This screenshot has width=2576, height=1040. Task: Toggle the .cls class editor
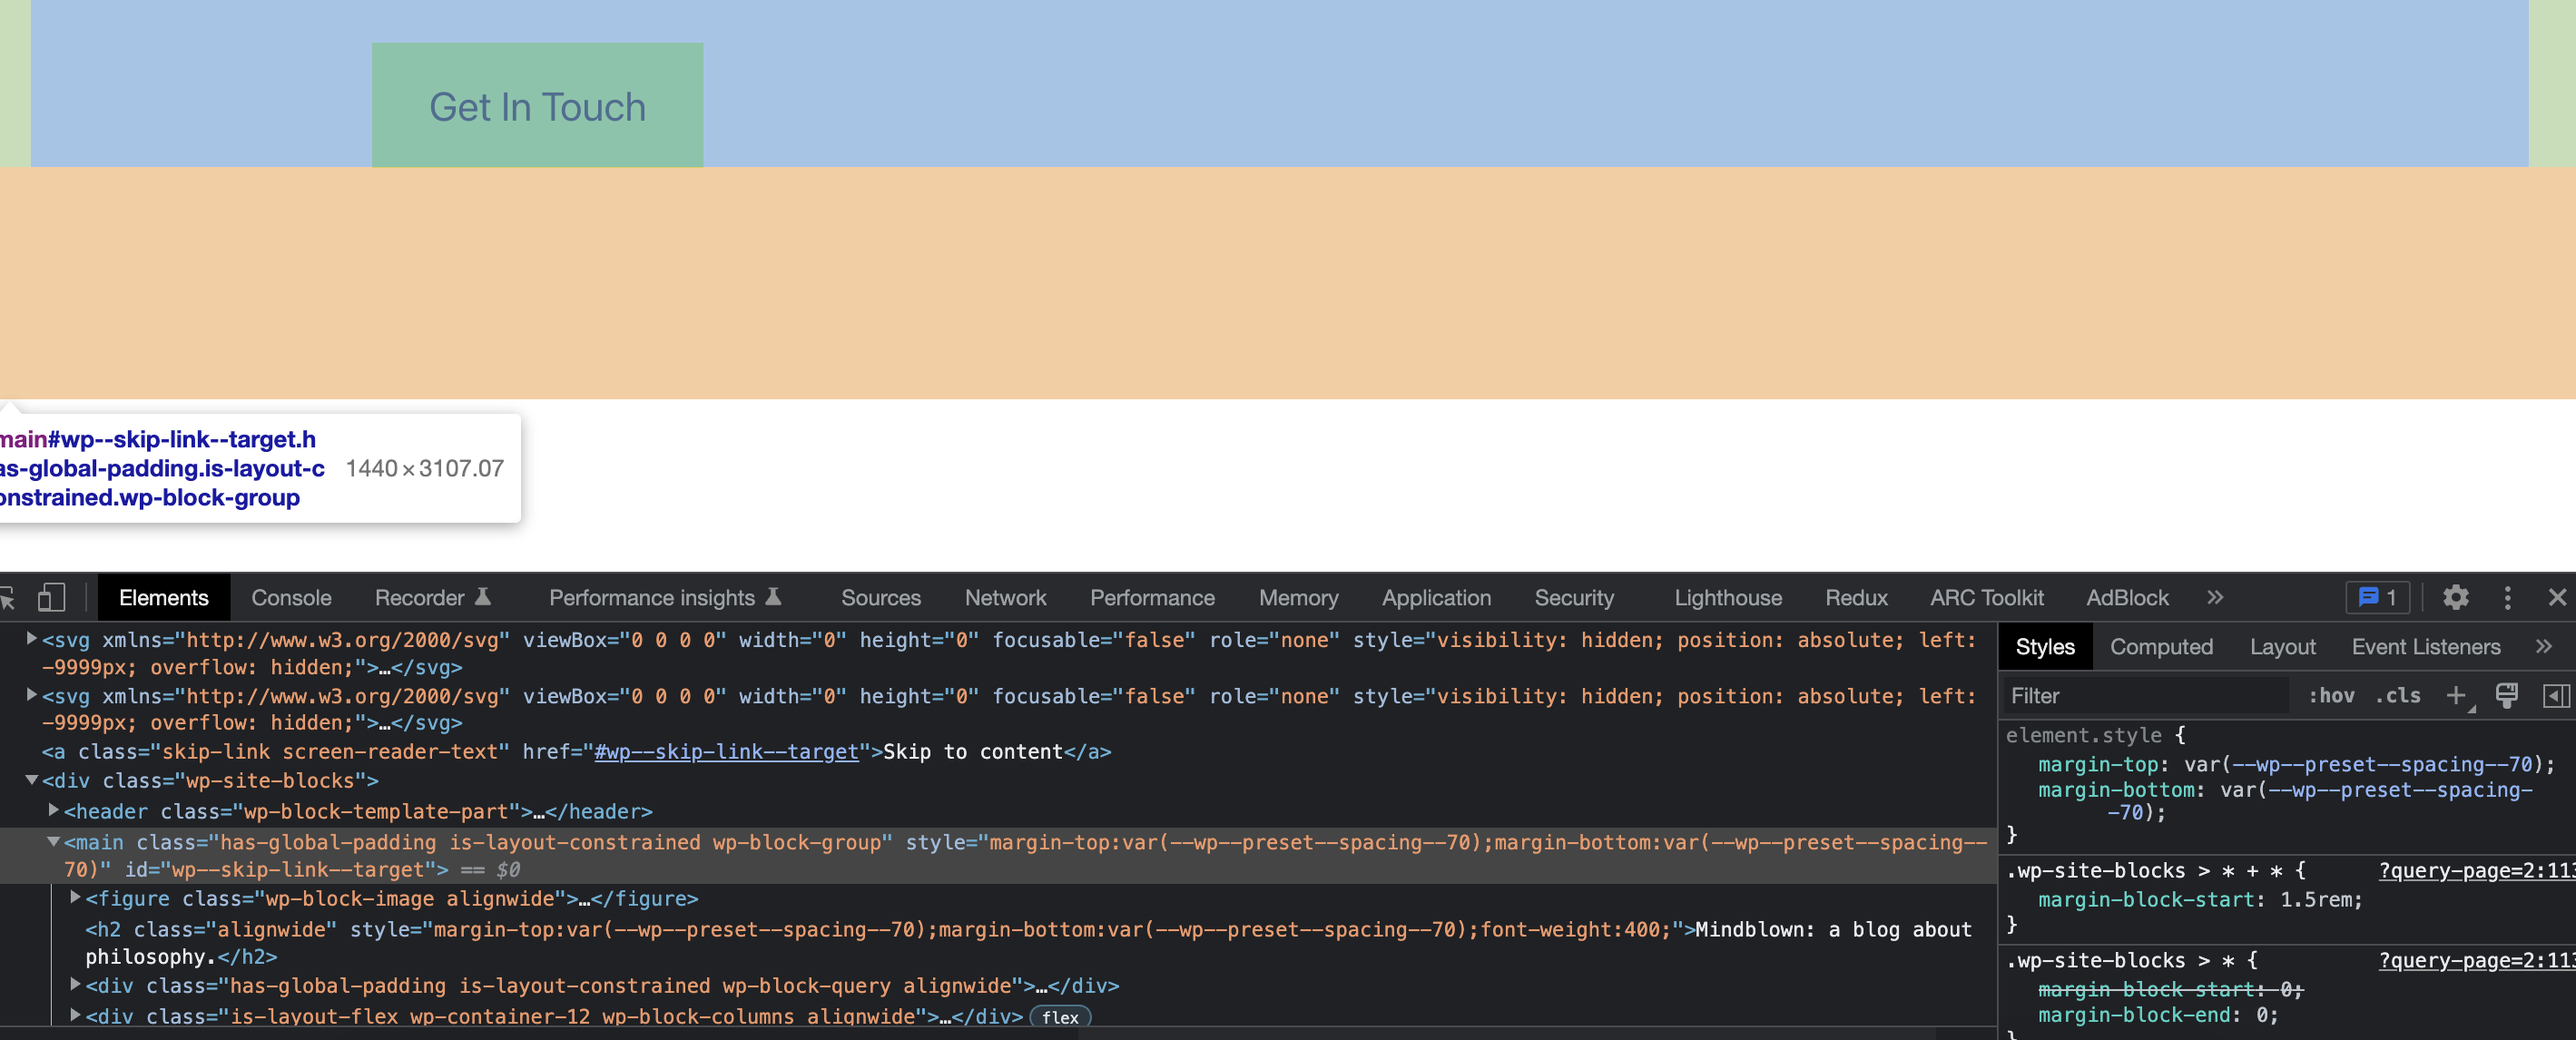coord(2398,696)
